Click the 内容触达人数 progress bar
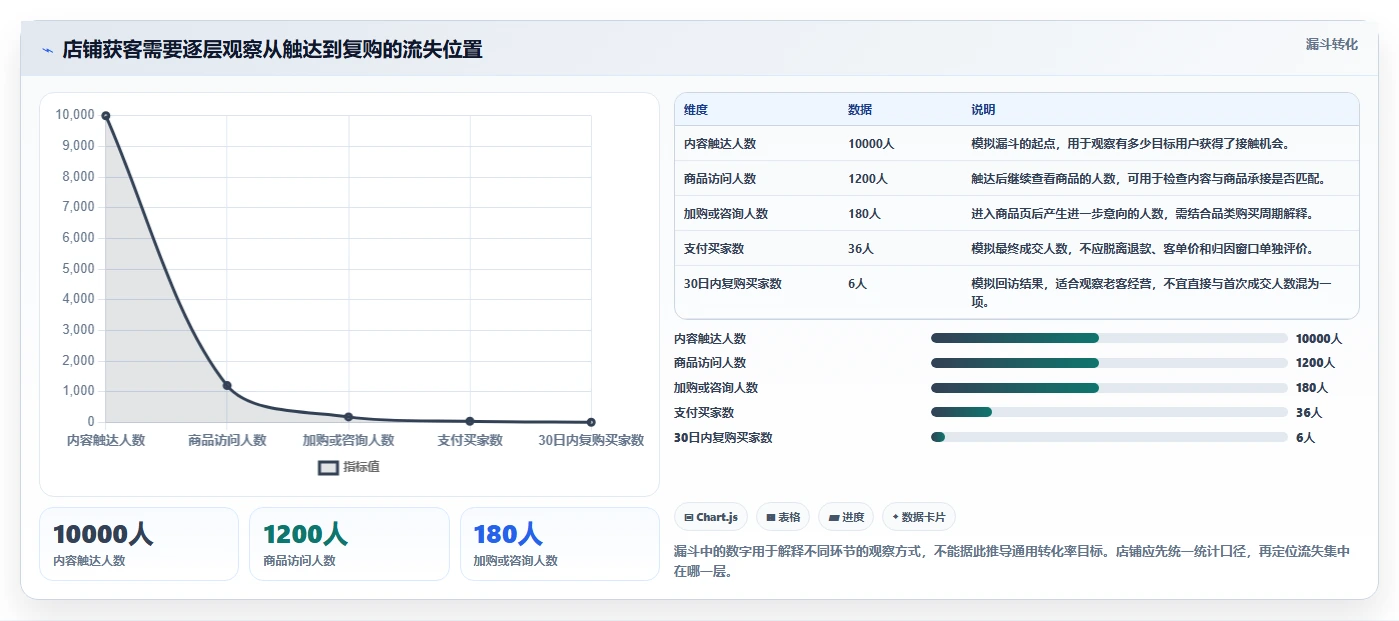The width and height of the screenshot is (1399, 621). (x=1109, y=338)
